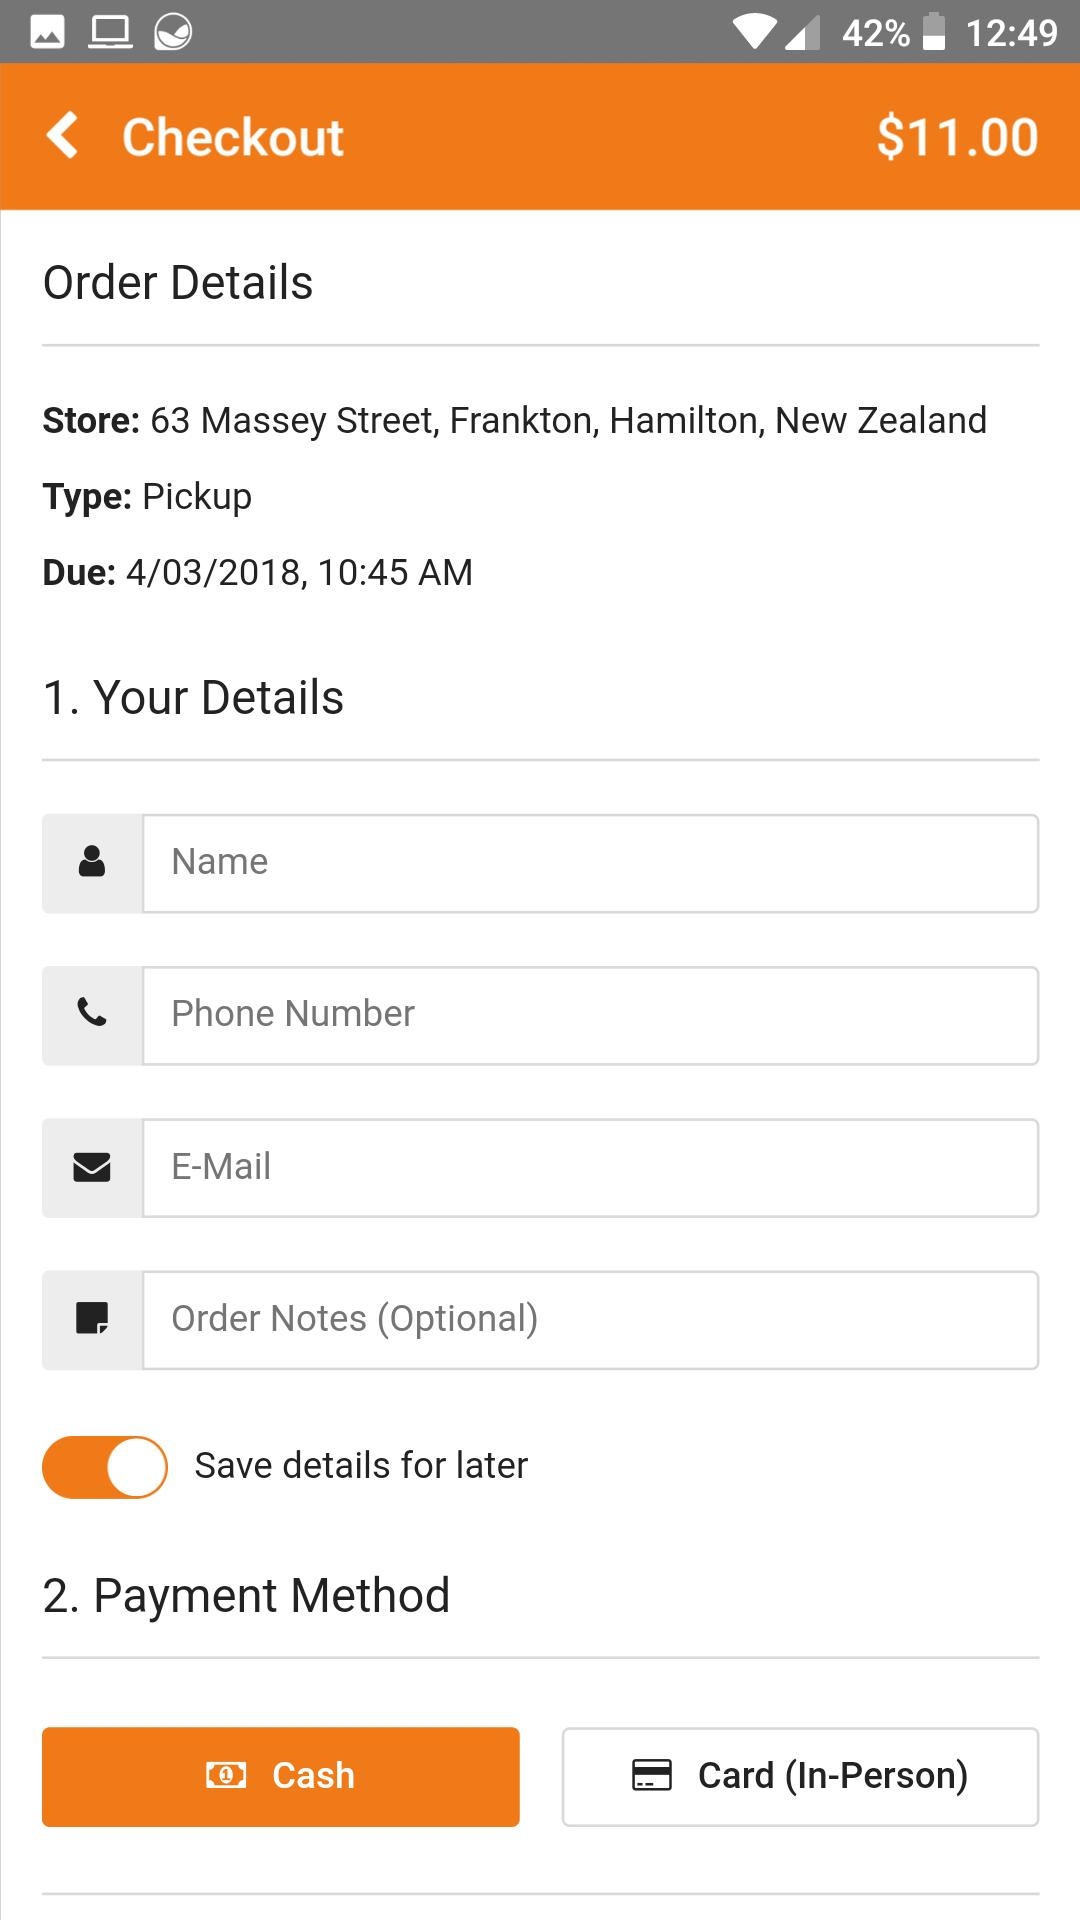Screen dimensions: 1080x1920
Task: Select Cash payment method
Action: click(x=281, y=1777)
